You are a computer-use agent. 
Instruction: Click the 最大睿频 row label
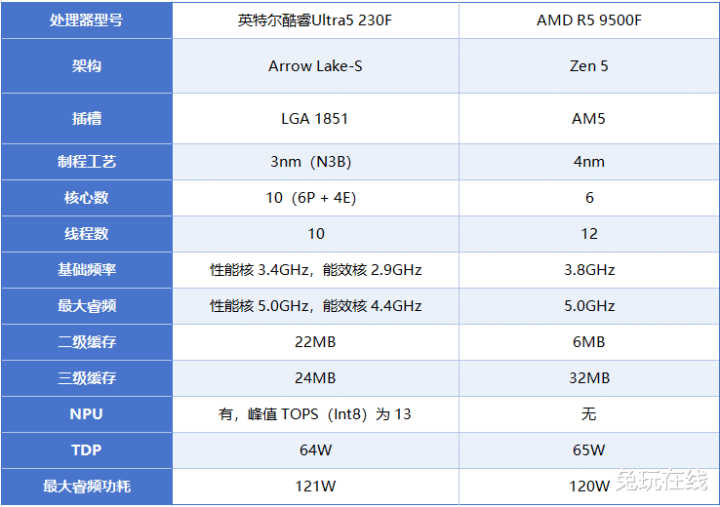(x=87, y=306)
